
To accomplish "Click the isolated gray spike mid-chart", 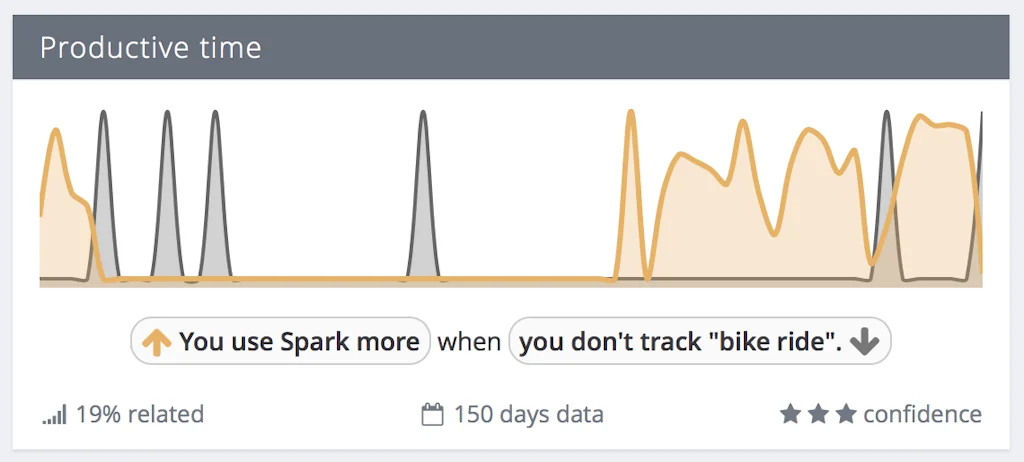I will 423,190.
